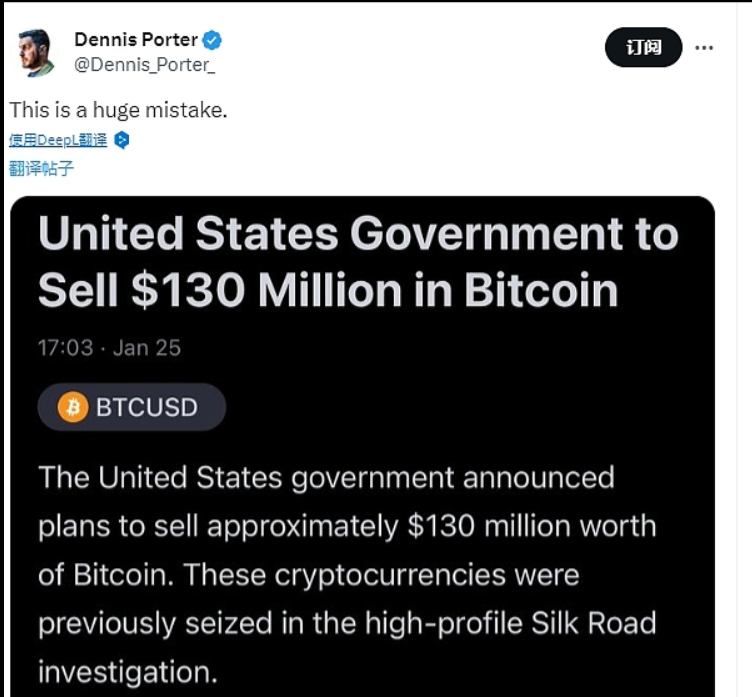Viewport: 752px width, 697px height.
Task: Click the "United States Government to" headline
Action: pyautogui.click(x=358, y=235)
